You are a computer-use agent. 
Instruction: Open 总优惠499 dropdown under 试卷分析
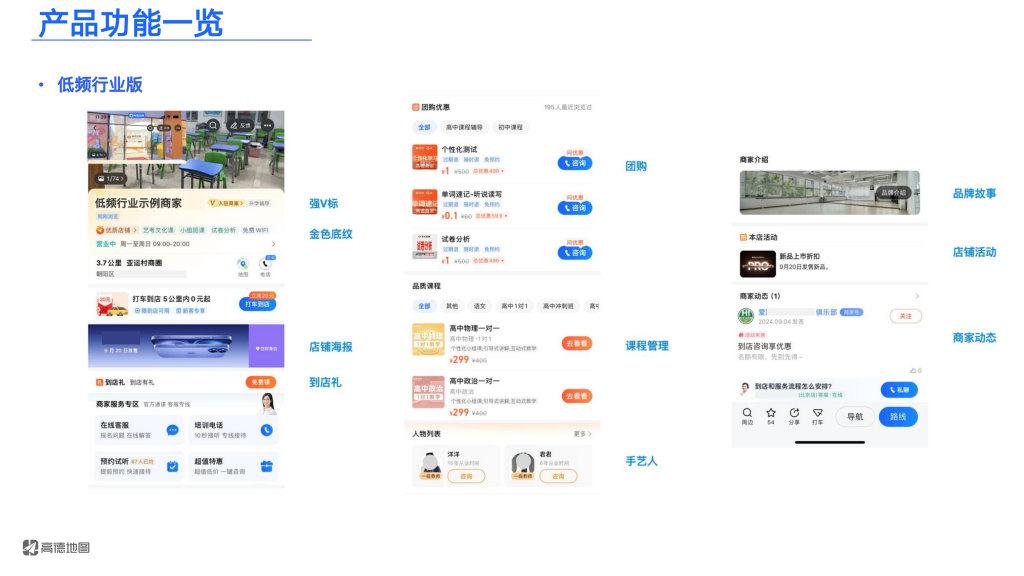click(x=488, y=261)
